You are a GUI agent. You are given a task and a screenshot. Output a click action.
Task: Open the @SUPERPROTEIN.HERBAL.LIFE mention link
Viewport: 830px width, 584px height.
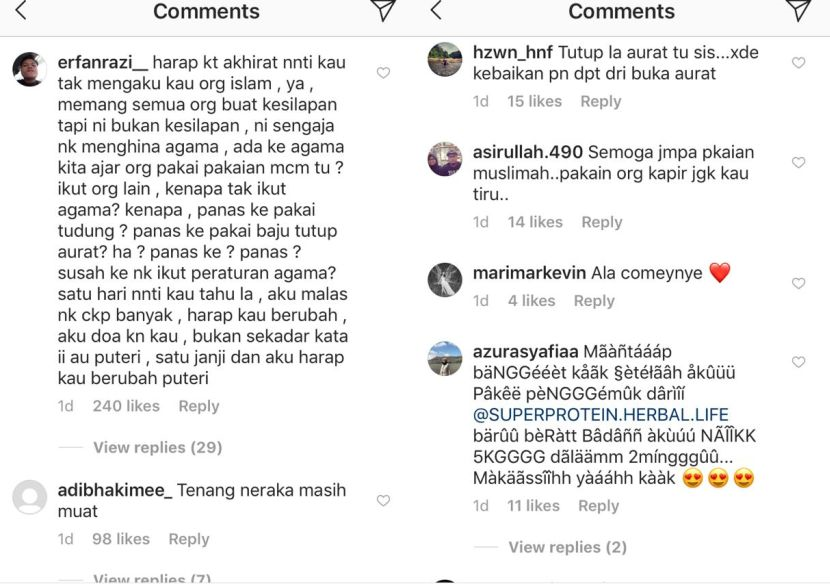[601, 415]
